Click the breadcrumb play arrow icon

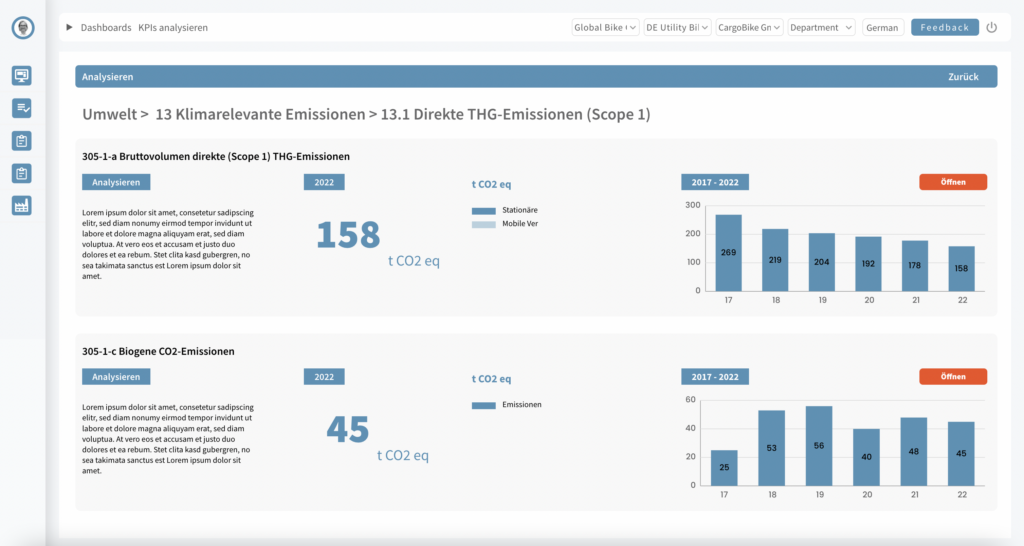(x=69, y=27)
